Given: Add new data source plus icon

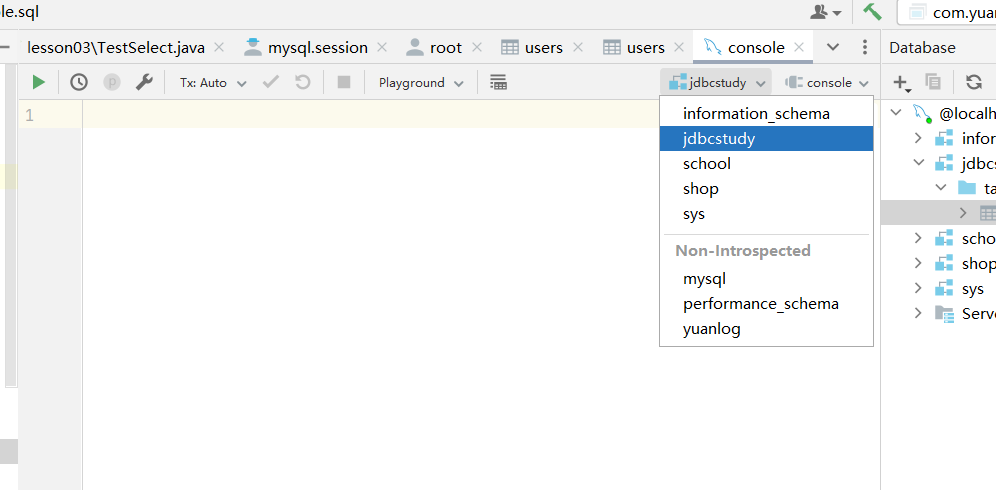Looking at the screenshot, I should pyautogui.click(x=900, y=83).
